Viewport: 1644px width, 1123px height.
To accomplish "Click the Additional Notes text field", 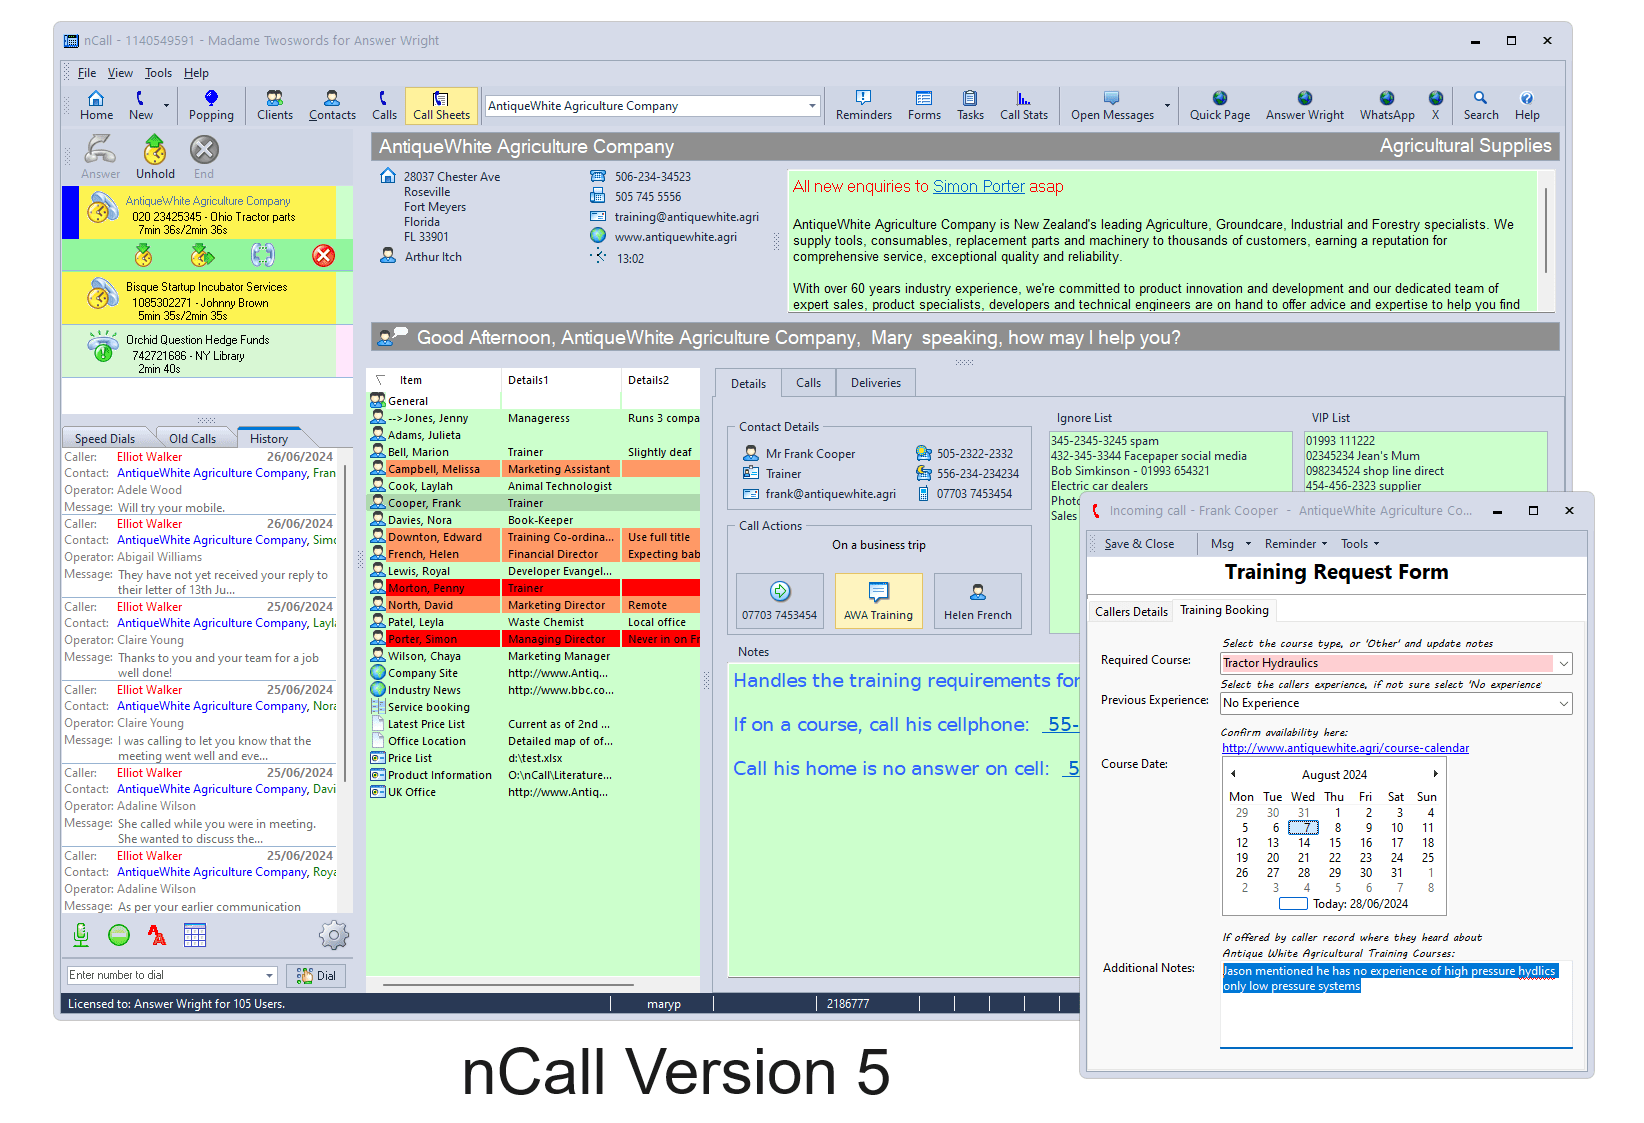I will point(1396,1005).
